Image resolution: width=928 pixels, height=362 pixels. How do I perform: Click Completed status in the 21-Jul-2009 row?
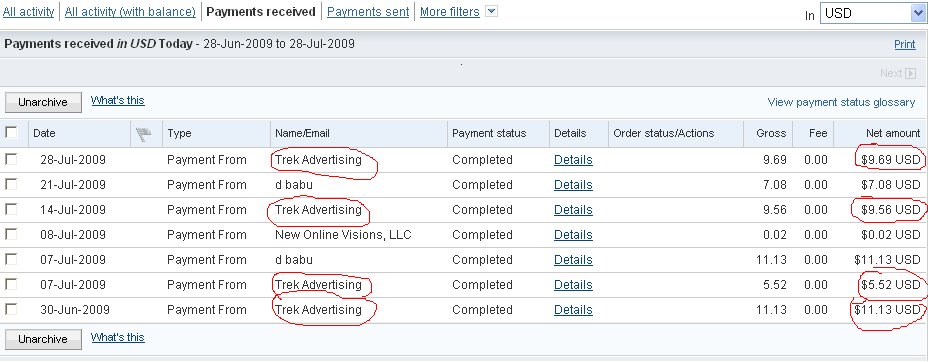pyautogui.click(x=482, y=185)
